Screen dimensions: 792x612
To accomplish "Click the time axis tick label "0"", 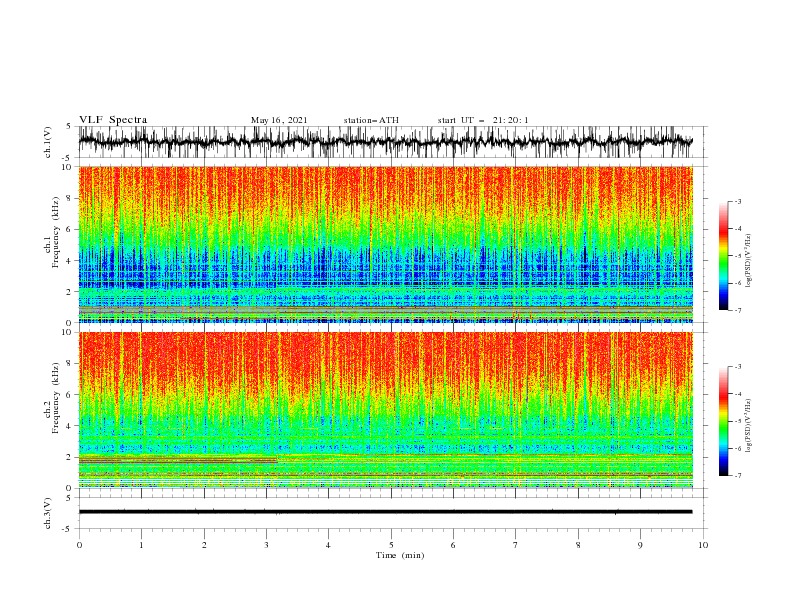I will click(x=79, y=545).
